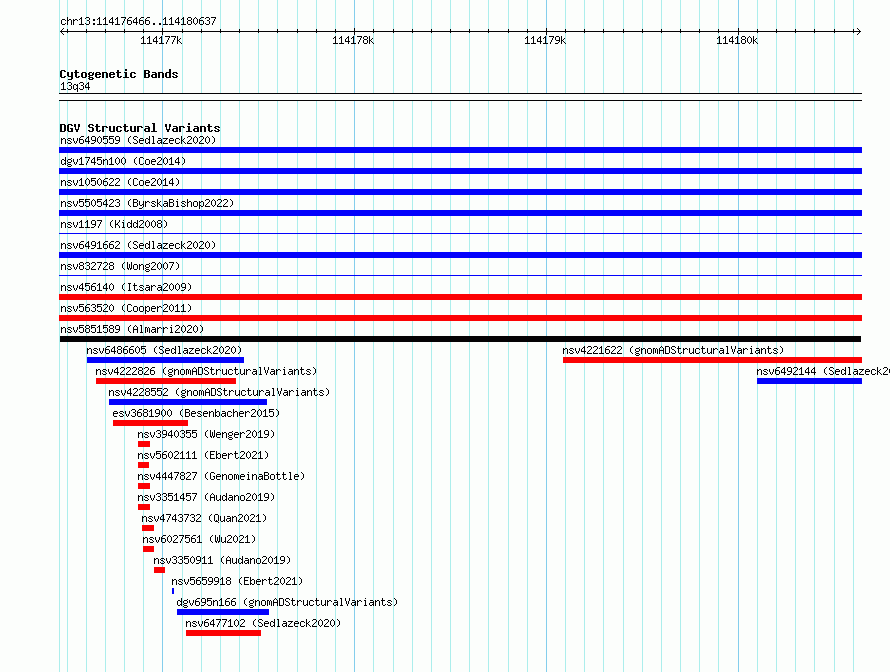Screen dimensions: 890x672
Task: Click the blue bar under nsv1050622
Action: pyautogui.click(x=460, y=192)
